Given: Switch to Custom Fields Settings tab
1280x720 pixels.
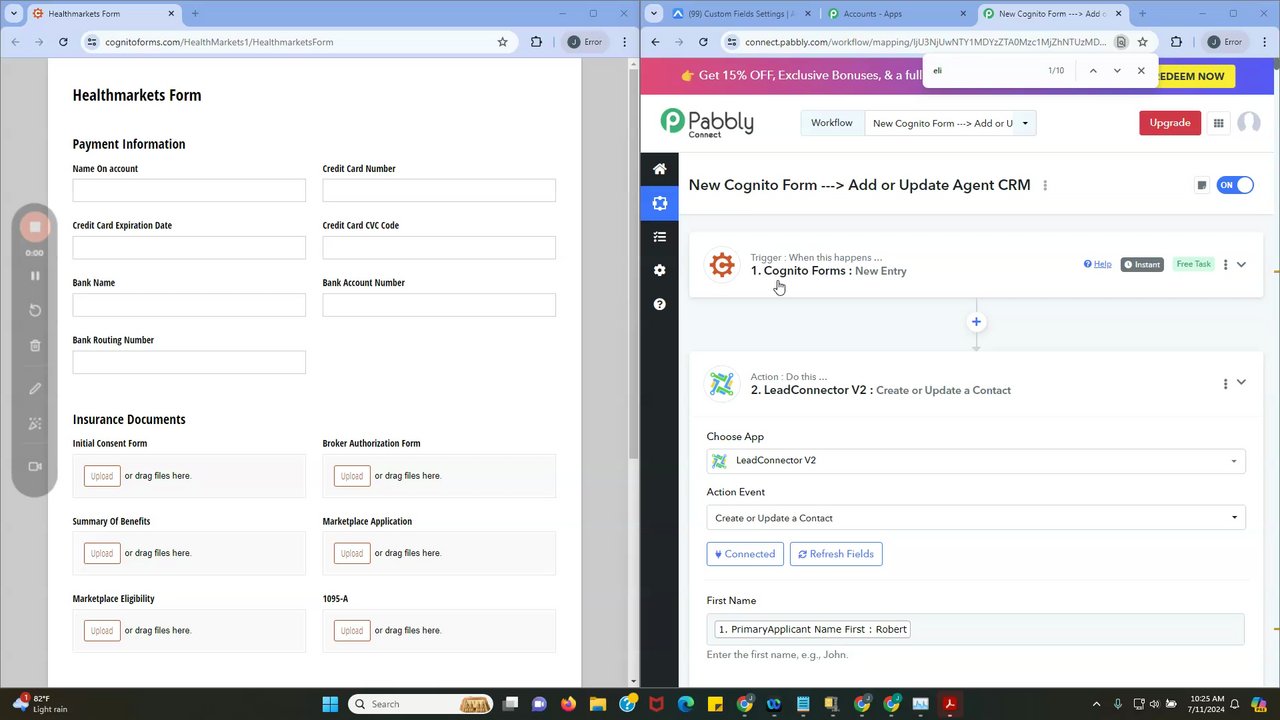Looking at the screenshot, I should point(739,14).
